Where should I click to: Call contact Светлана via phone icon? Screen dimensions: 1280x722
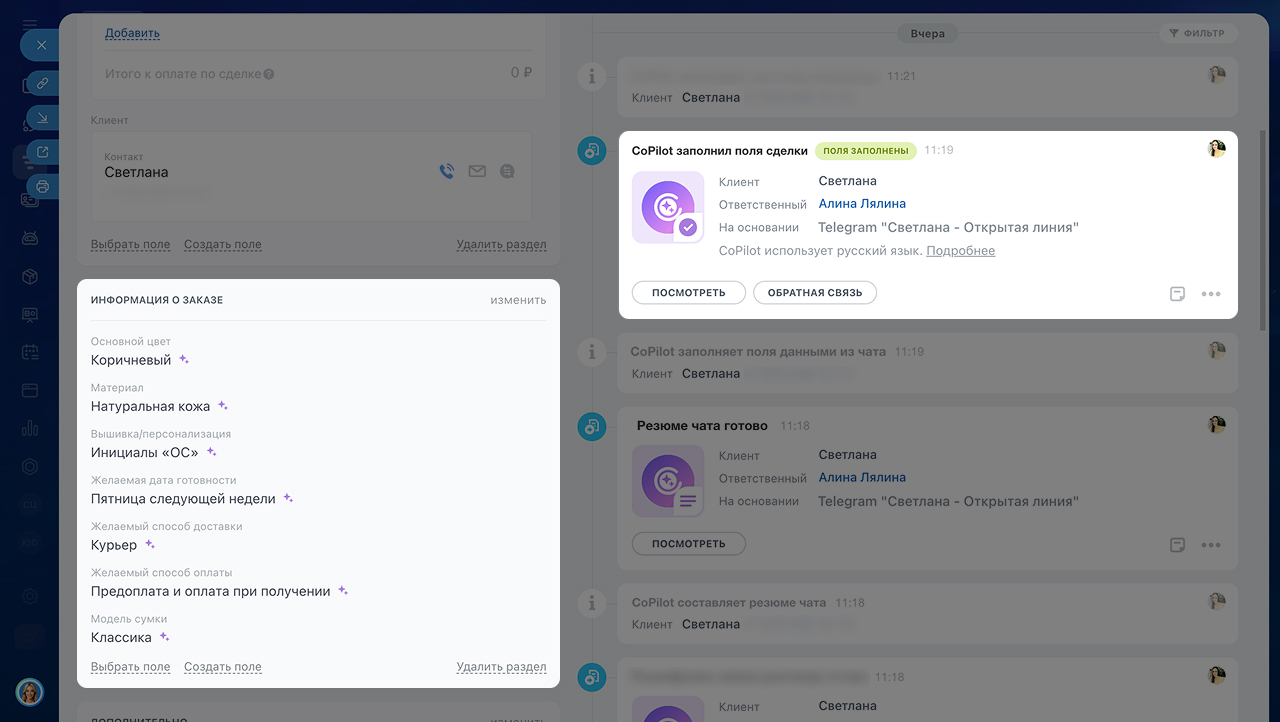(447, 172)
